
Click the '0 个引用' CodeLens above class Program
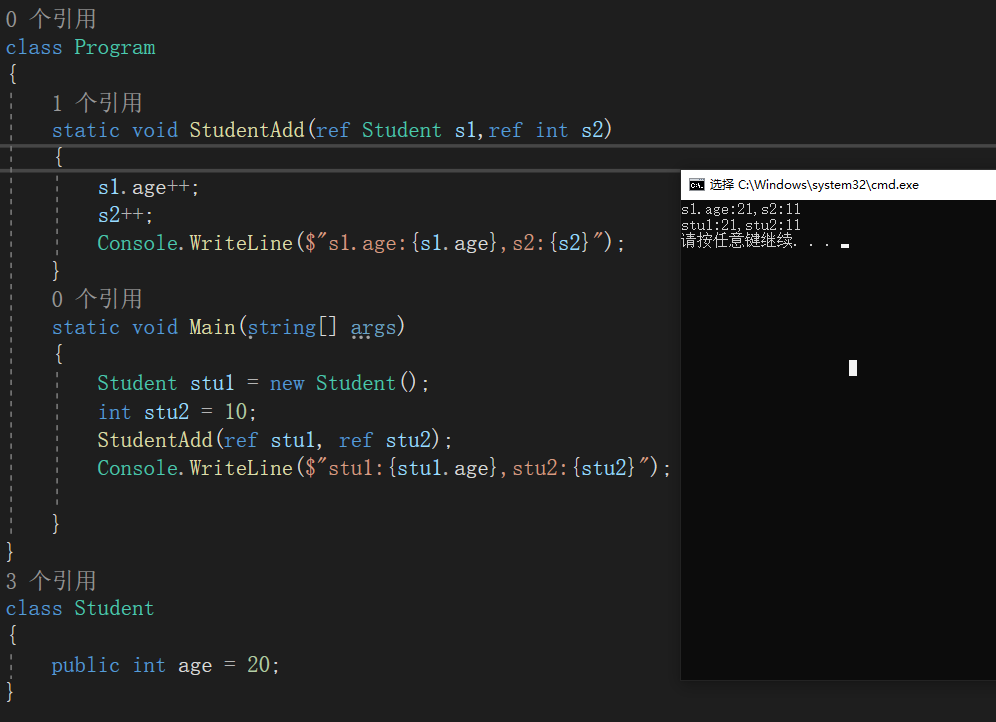51,19
